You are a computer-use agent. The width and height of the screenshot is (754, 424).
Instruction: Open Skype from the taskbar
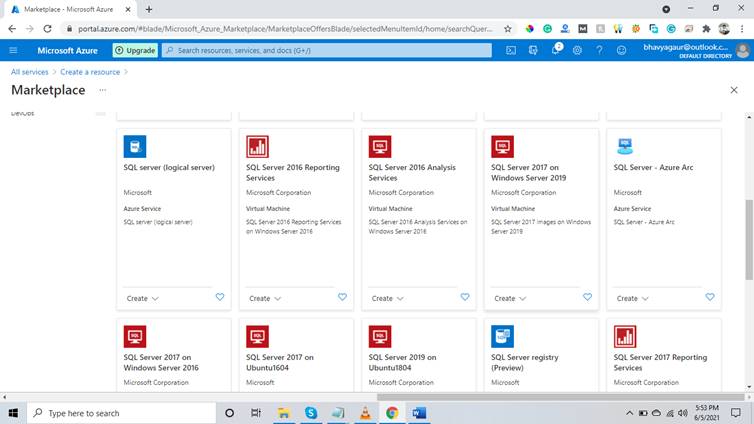[x=311, y=413]
